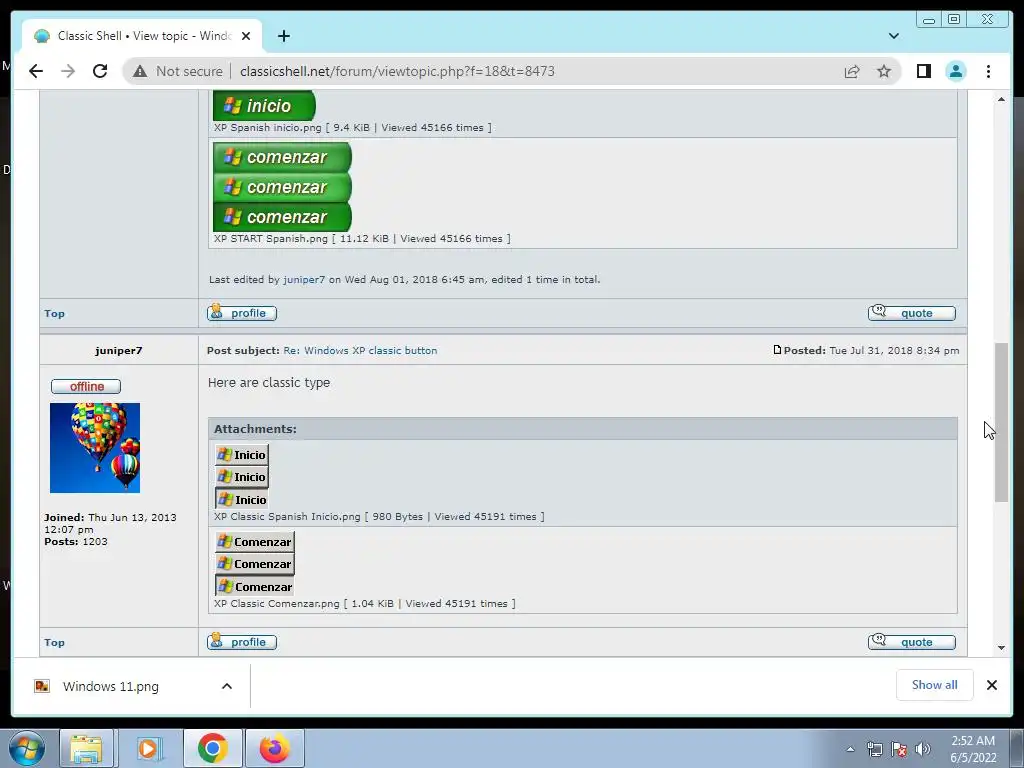Expand options for Windows 11.png download

click(227, 686)
